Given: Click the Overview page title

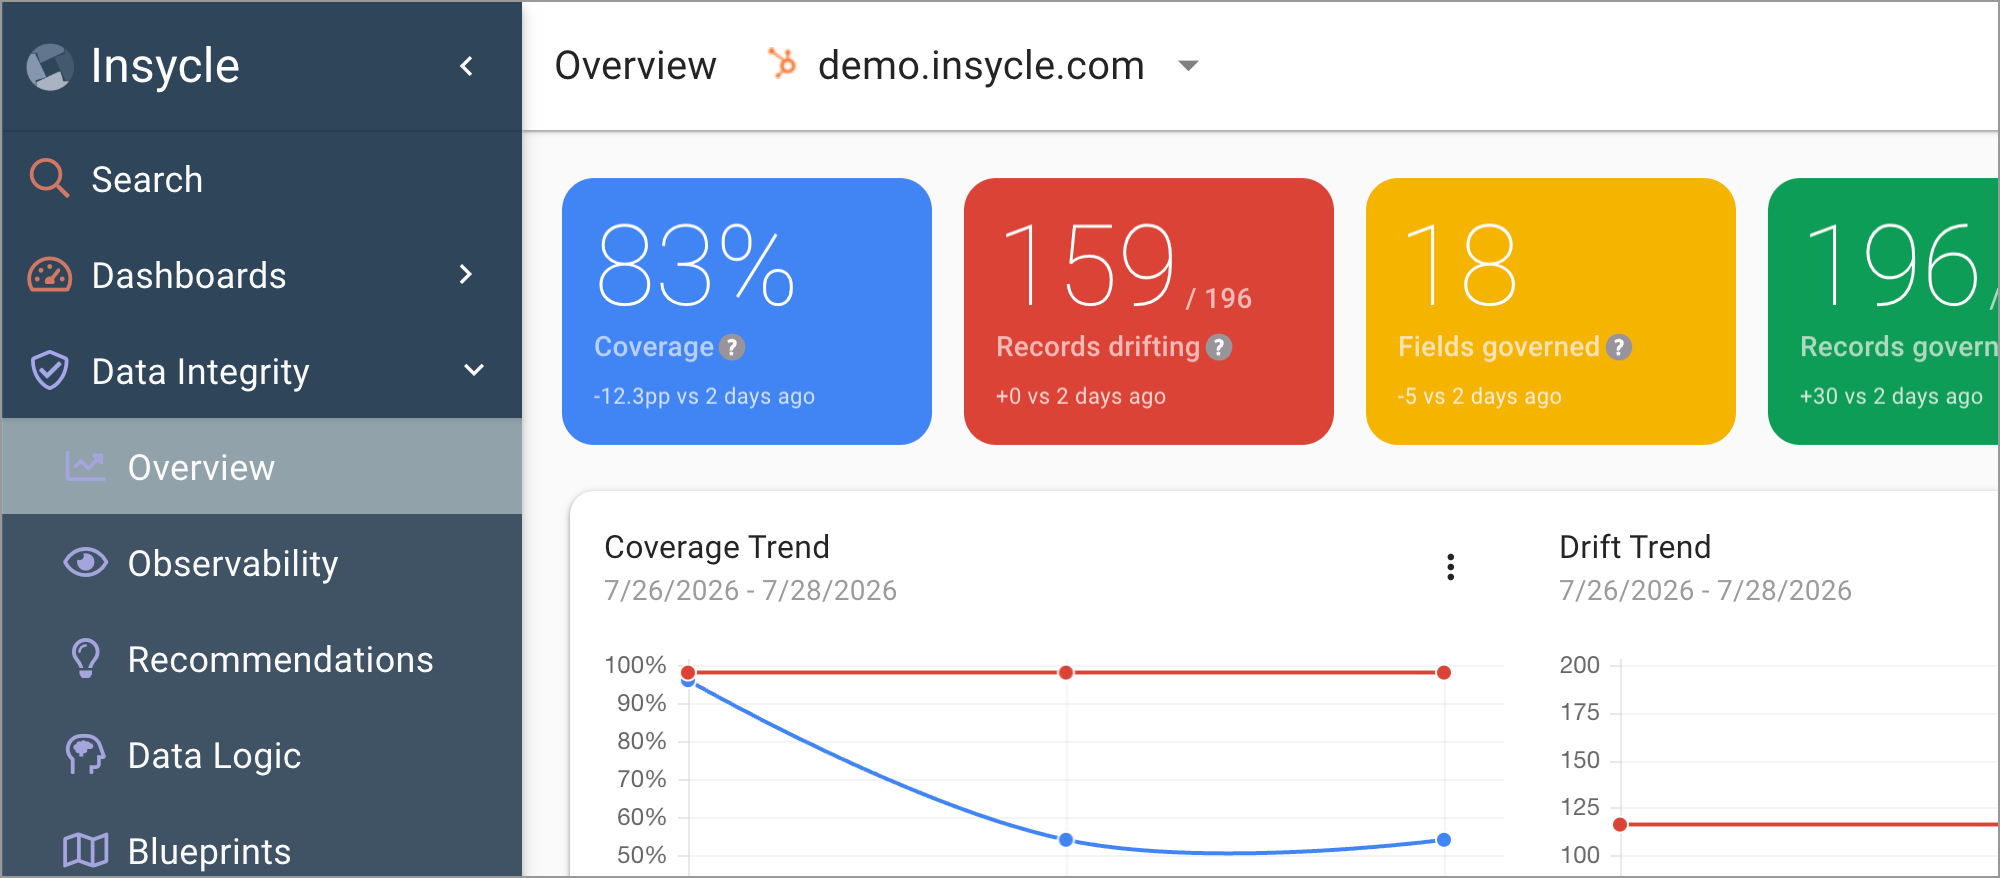Looking at the screenshot, I should [635, 66].
